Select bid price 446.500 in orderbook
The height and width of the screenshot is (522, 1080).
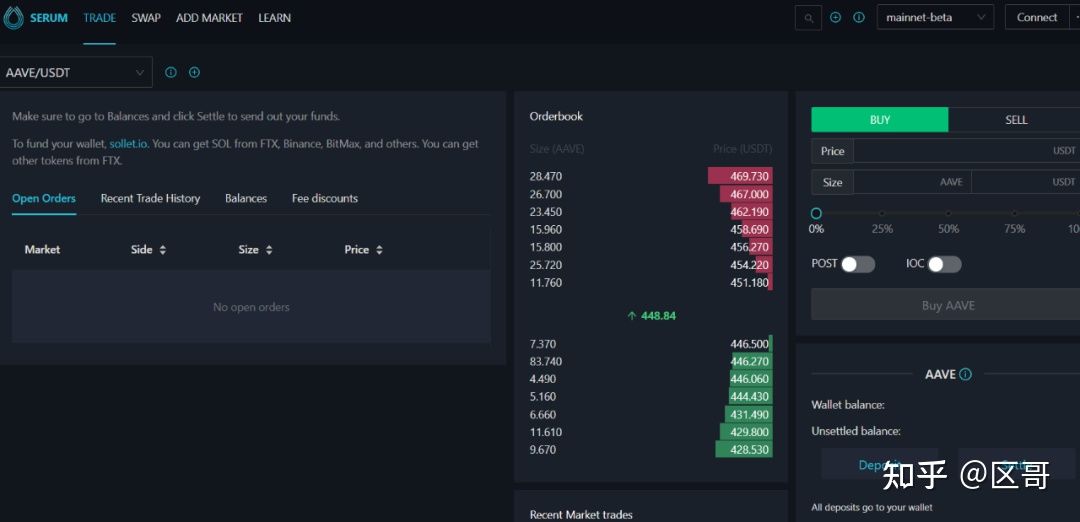pyautogui.click(x=749, y=344)
